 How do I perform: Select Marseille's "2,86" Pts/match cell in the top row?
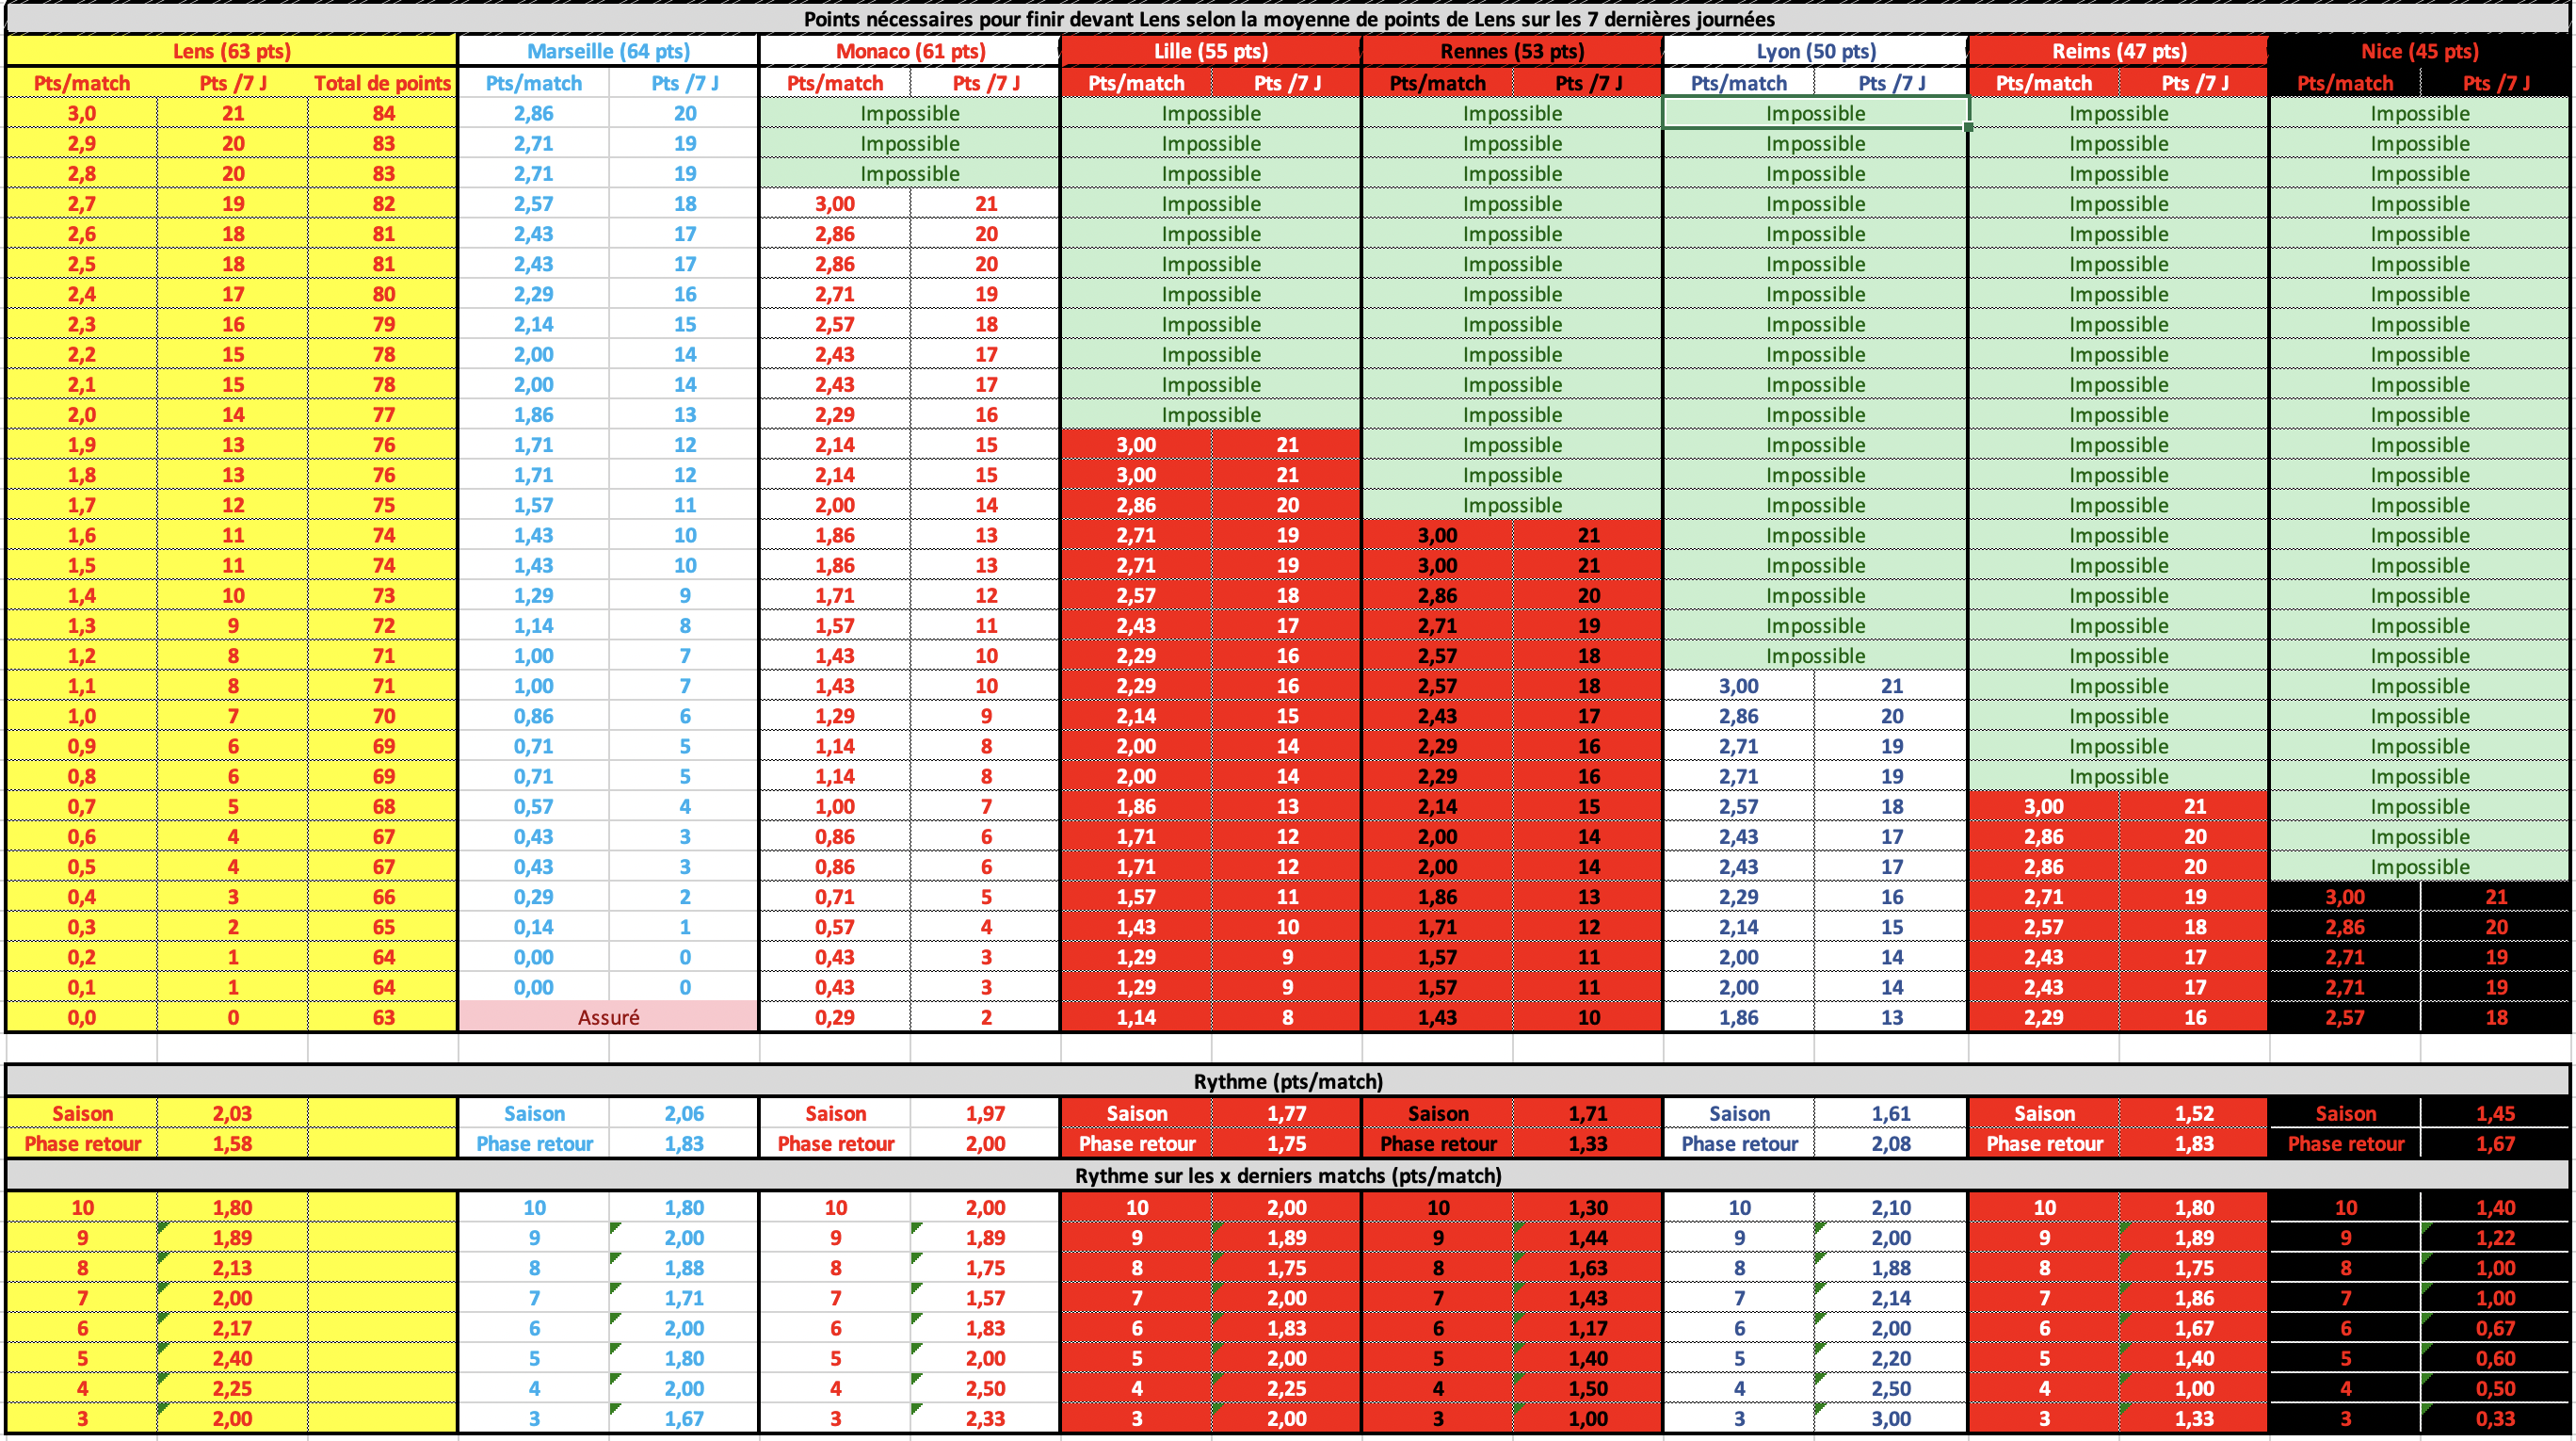point(533,113)
